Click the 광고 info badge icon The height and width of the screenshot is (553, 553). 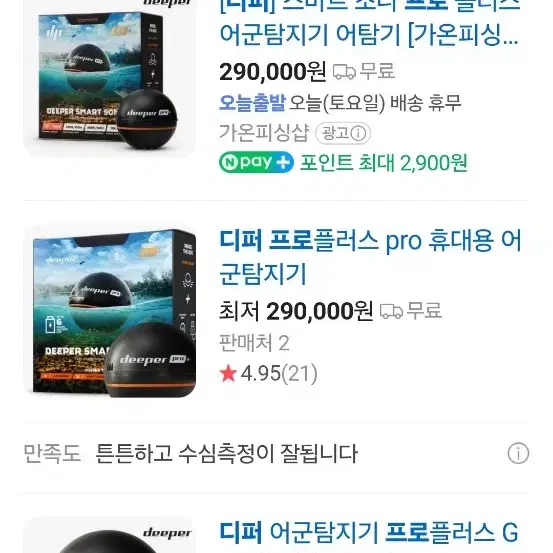(x=343, y=133)
